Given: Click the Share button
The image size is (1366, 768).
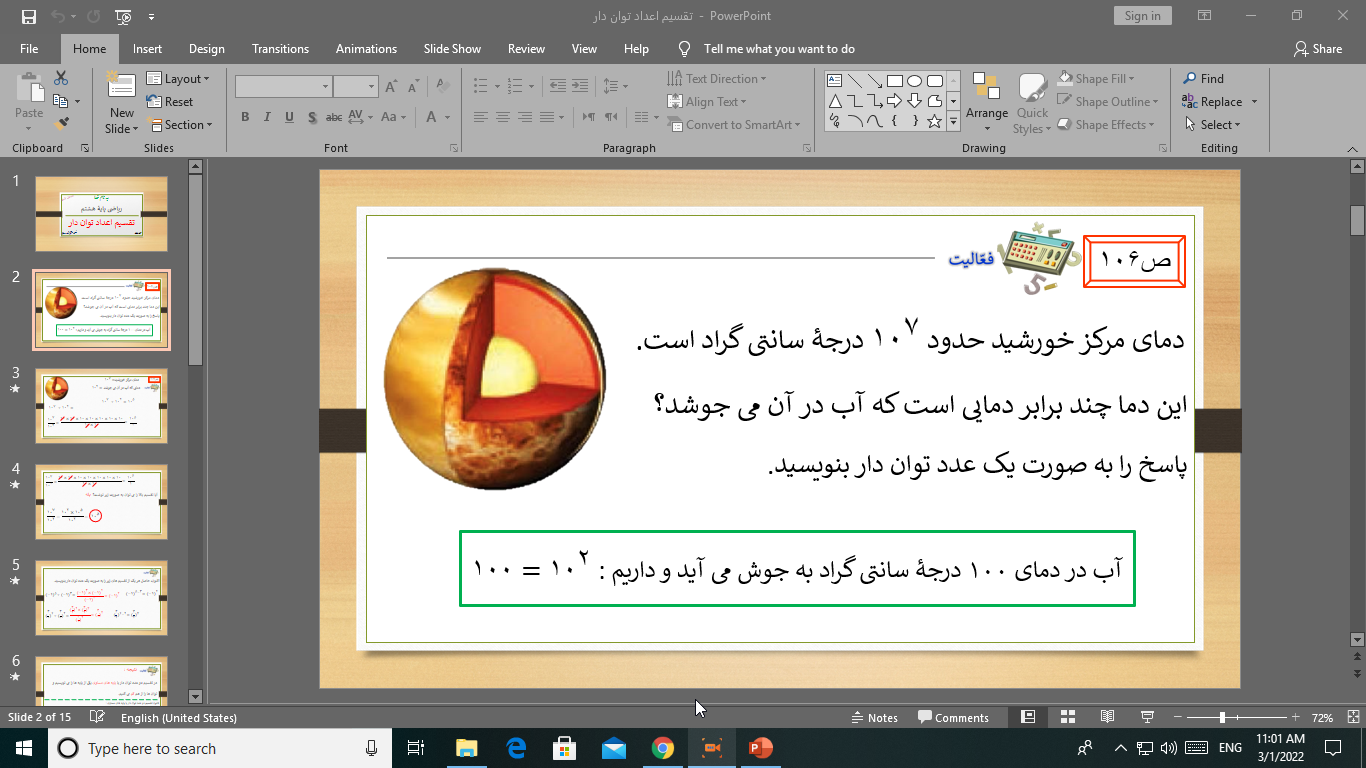Looking at the screenshot, I should point(1318,49).
